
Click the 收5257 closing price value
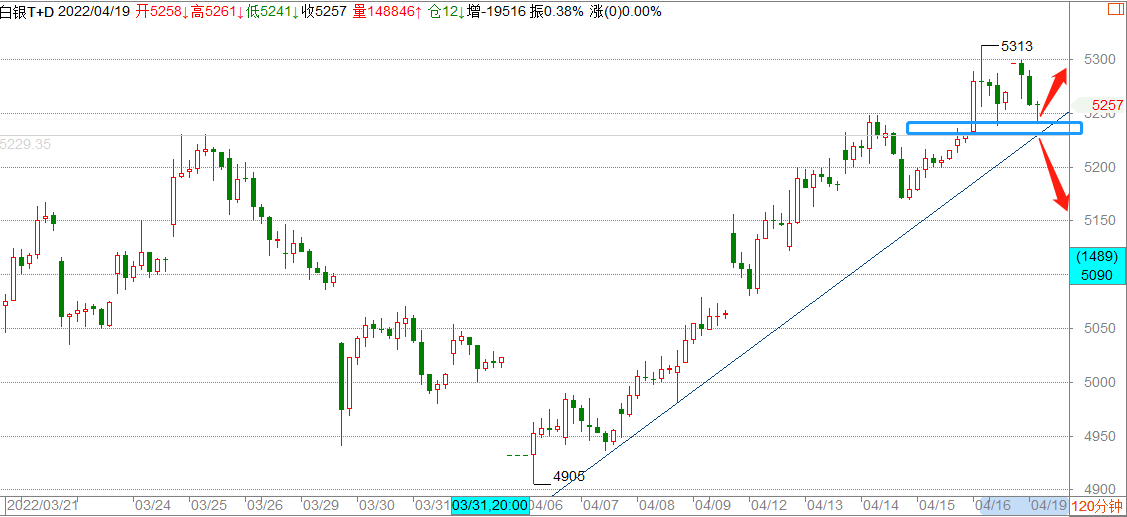pos(326,12)
